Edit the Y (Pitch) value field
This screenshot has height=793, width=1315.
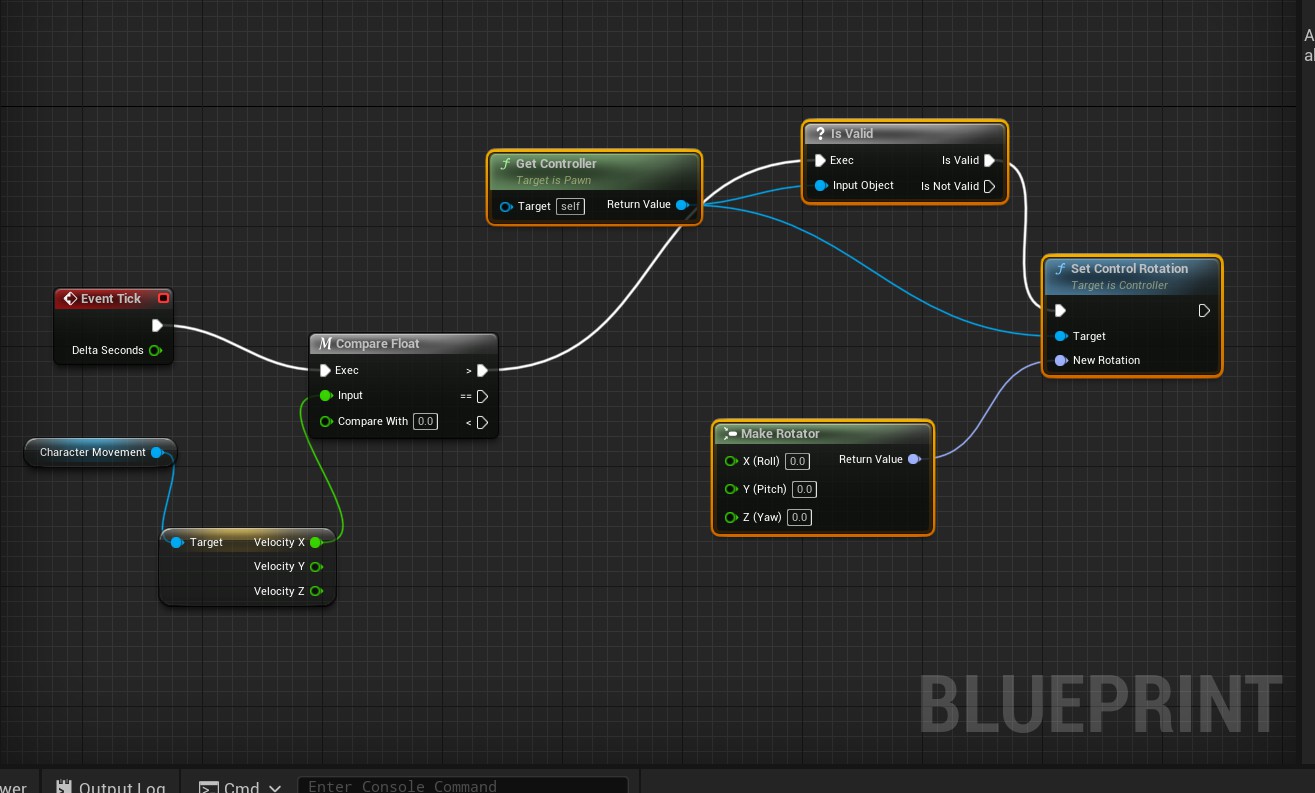(x=804, y=489)
